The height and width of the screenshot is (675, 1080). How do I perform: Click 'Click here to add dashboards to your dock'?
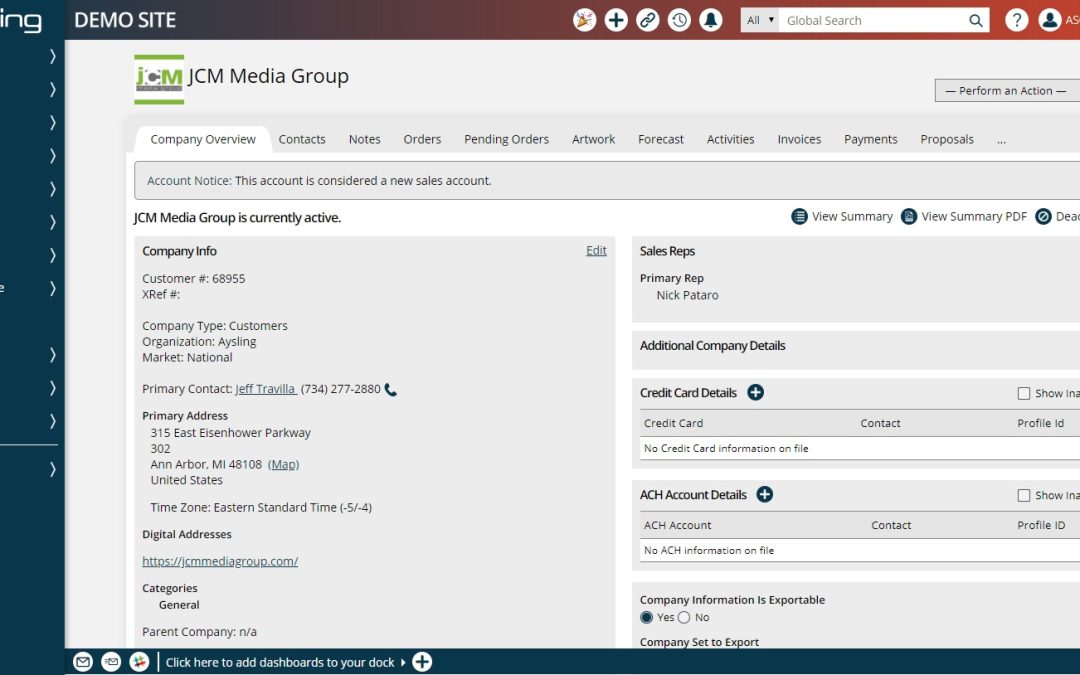pyautogui.click(x=280, y=663)
